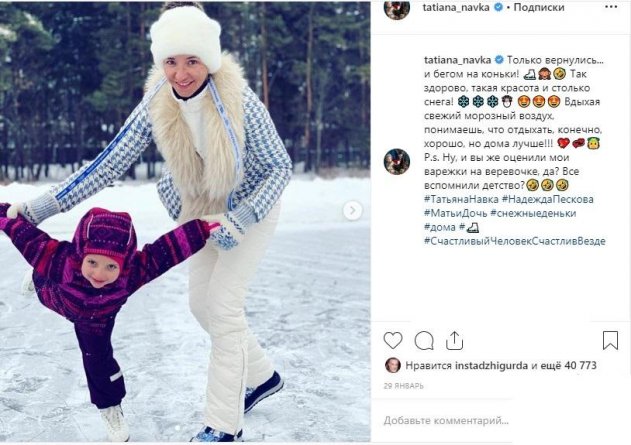The image size is (631, 445).
Task: Go to next photo with carousel arrow
Action: click(x=352, y=210)
